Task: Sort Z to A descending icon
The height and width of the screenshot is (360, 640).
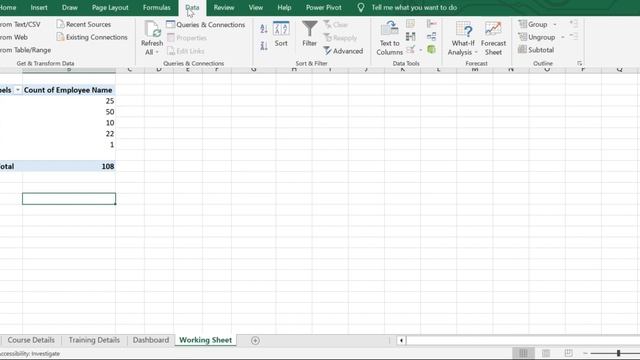Action: tap(264, 46)
